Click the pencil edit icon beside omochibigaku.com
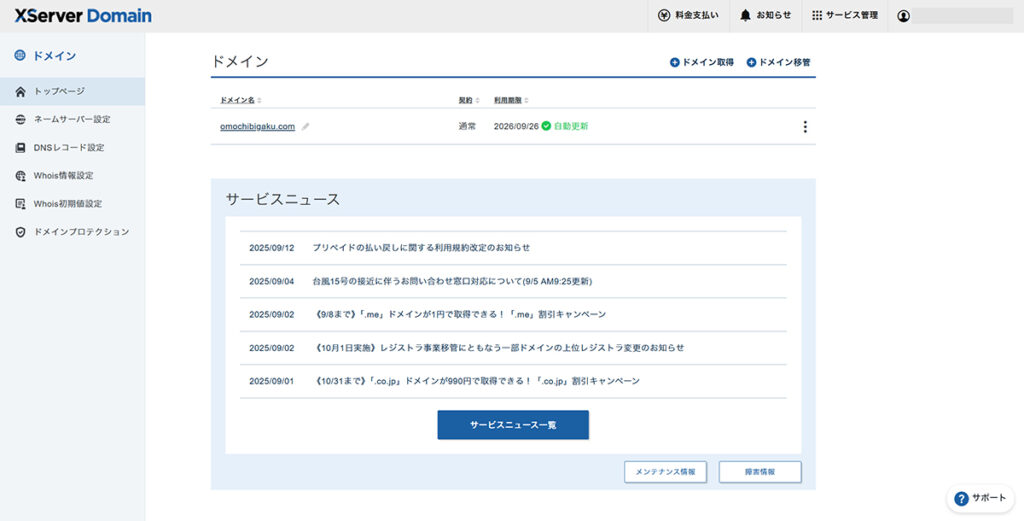Image resolution: width=1024 pixels, height=521 pixels. point(306,127)
